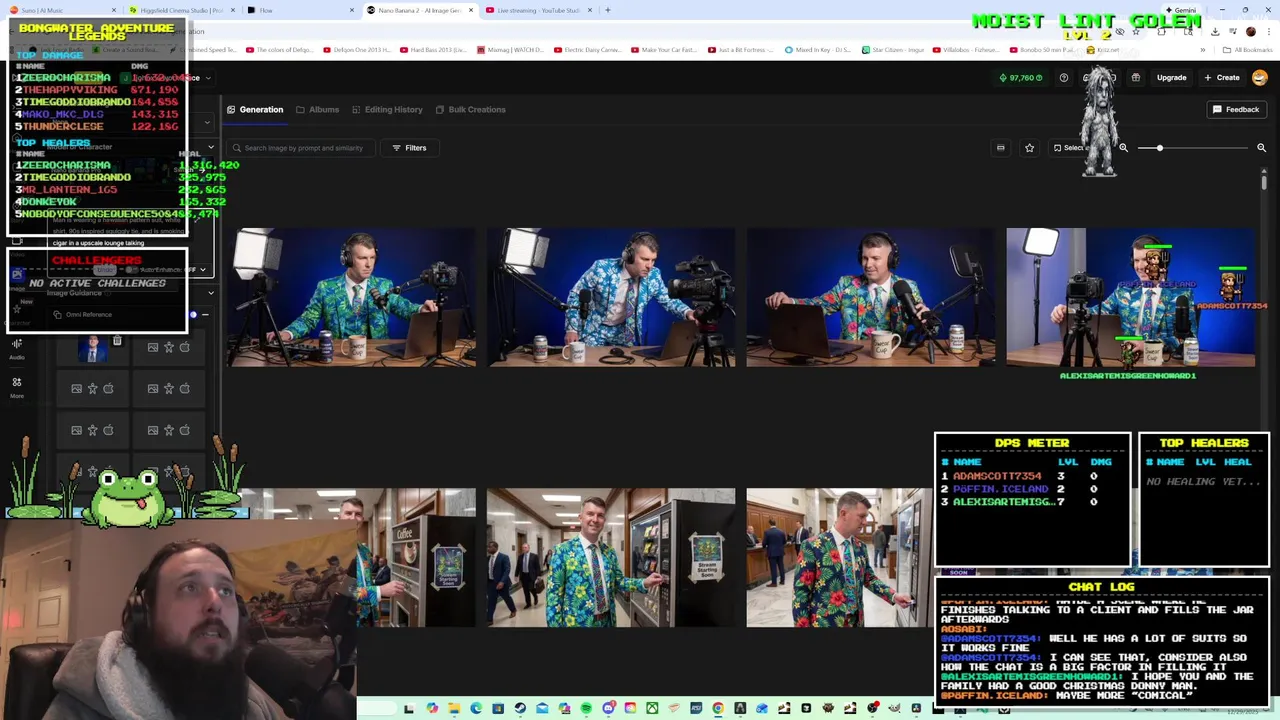Viewport: 1280px width, 720px height.
Task: Collapse the Image Guidance section chevron
Action: click(210, 293)
